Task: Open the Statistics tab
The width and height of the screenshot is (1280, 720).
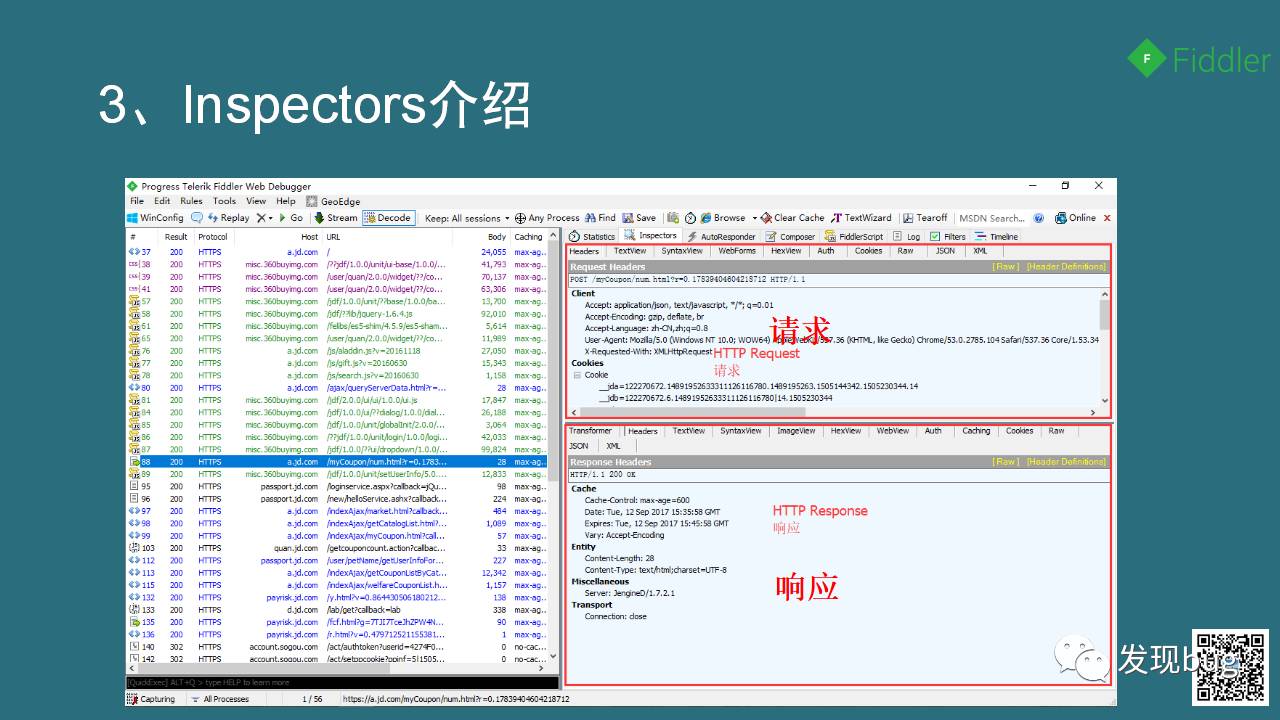Action: (x=592, y=237)
